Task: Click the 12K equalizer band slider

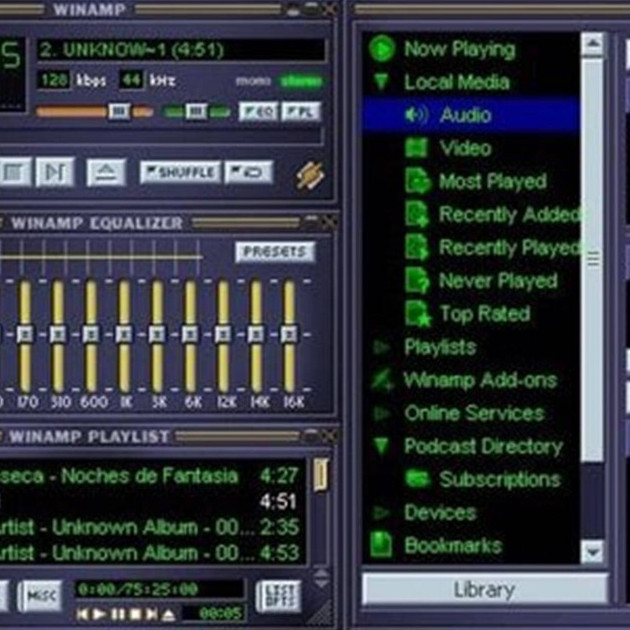Action: point(223,336)
